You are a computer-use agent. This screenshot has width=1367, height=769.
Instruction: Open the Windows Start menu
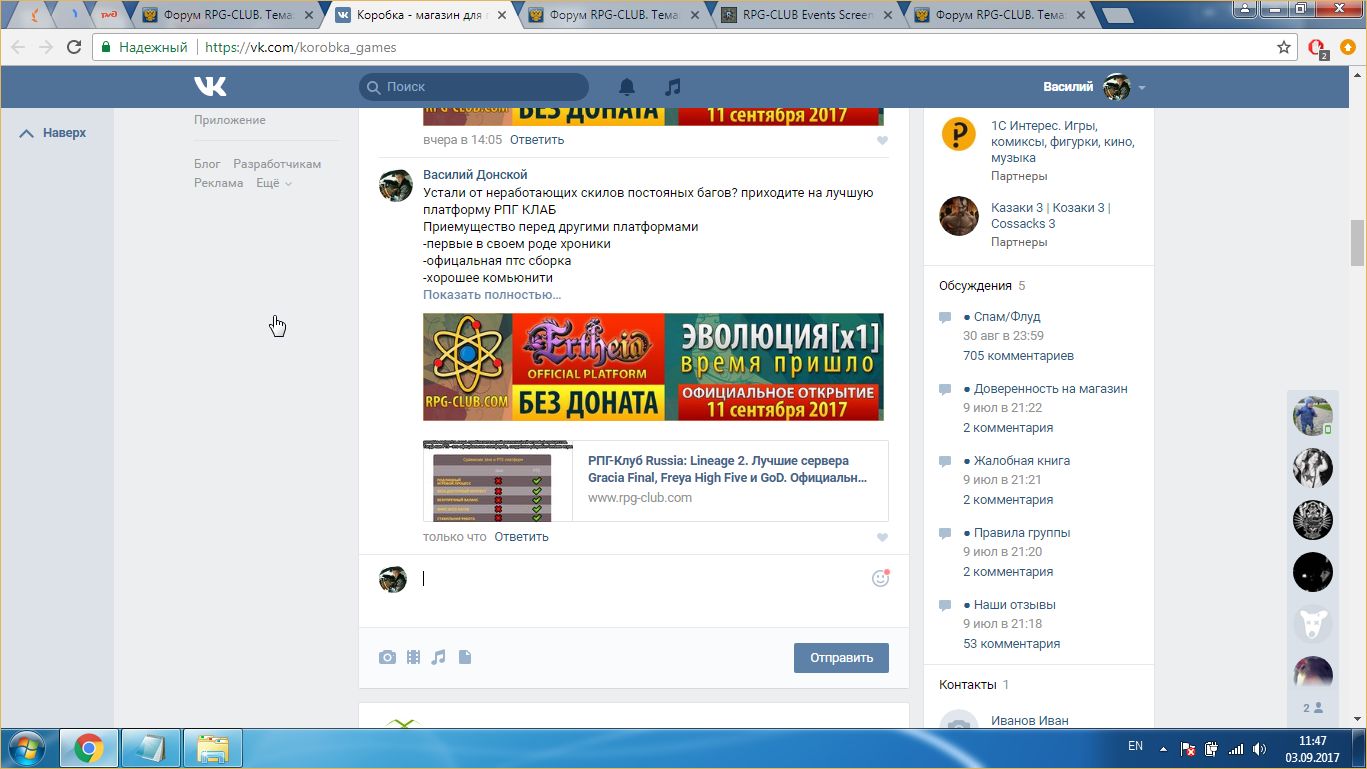point(27,748)
